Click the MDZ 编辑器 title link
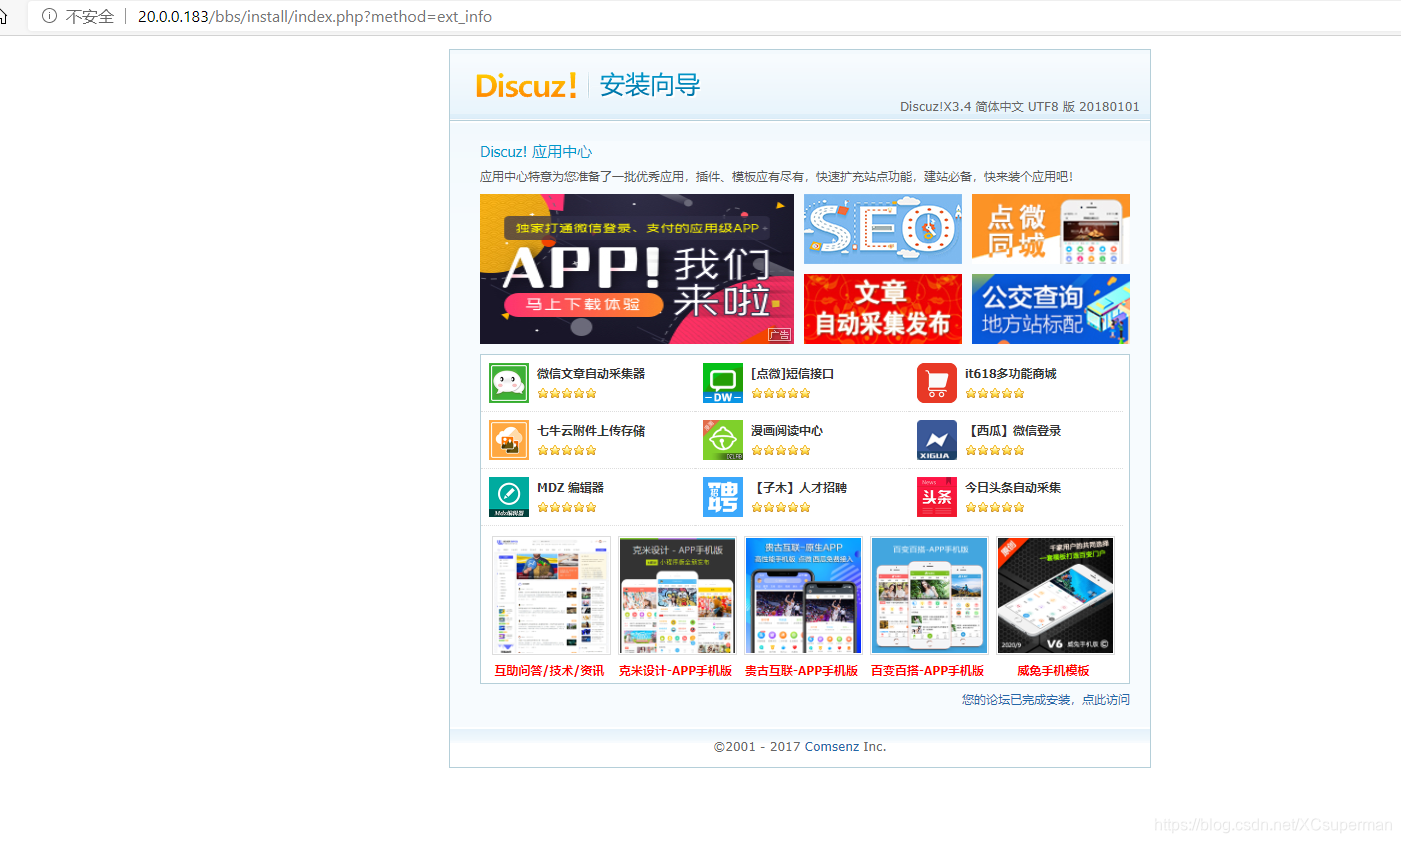The image size is (1401, 843). coord(570,488)
